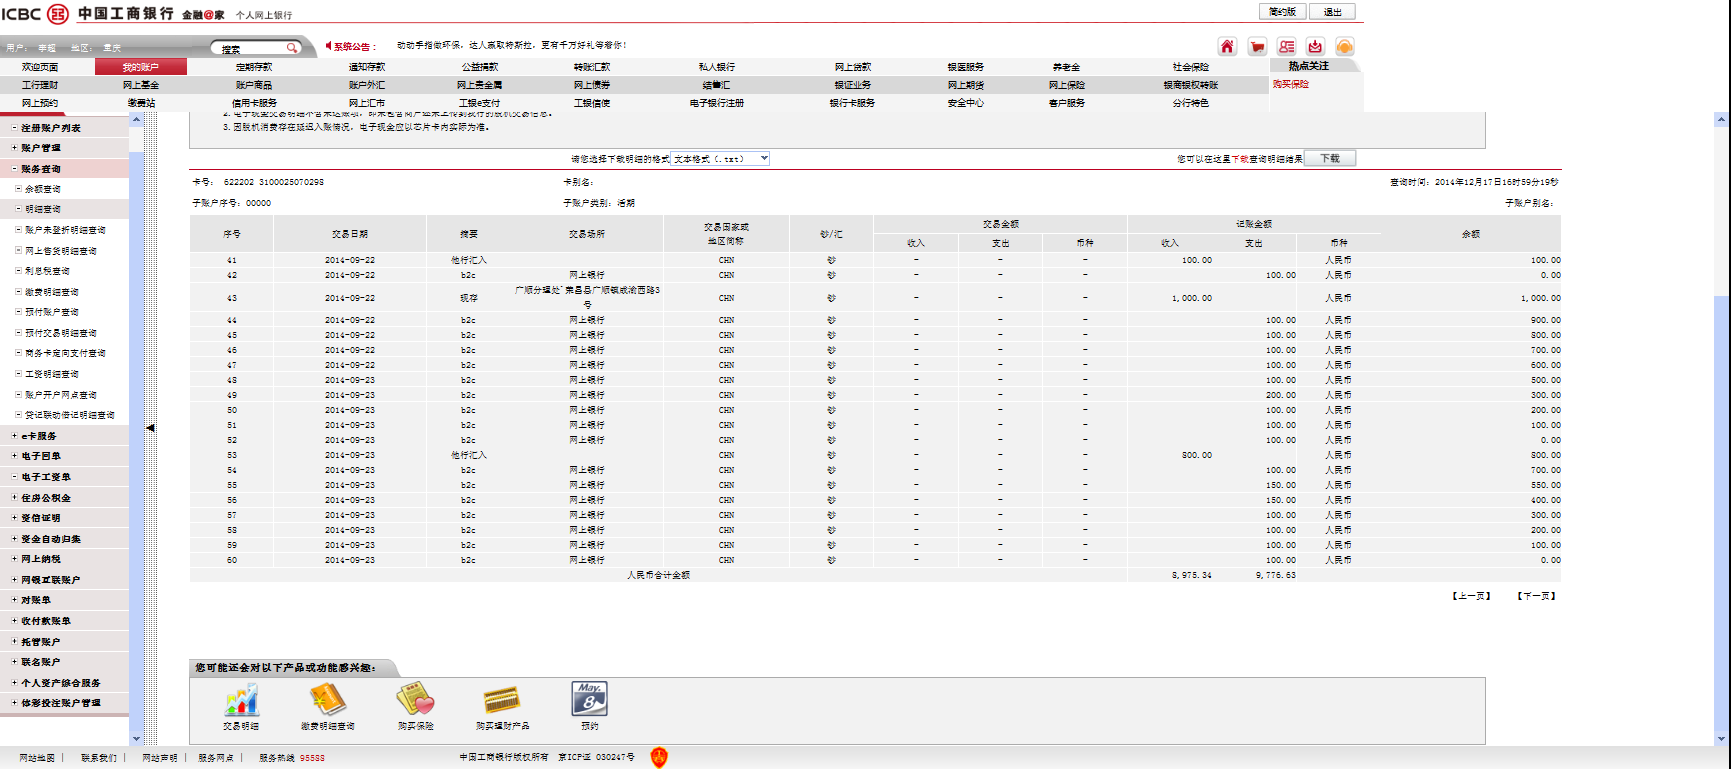Click the 购买理财产品 abacus icon
Image resolution: width=1731 pixels, height=769 pixels.
click(x=502, y=700)
